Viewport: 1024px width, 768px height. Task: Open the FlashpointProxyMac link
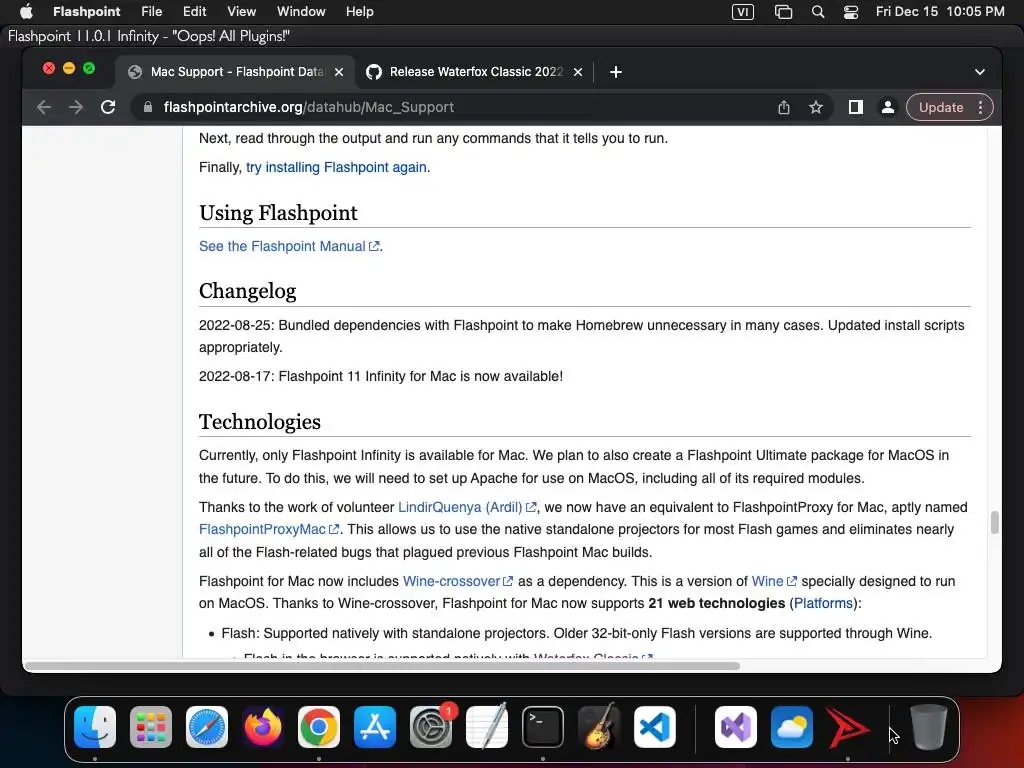pyautogui.click(x=268, y=529)
